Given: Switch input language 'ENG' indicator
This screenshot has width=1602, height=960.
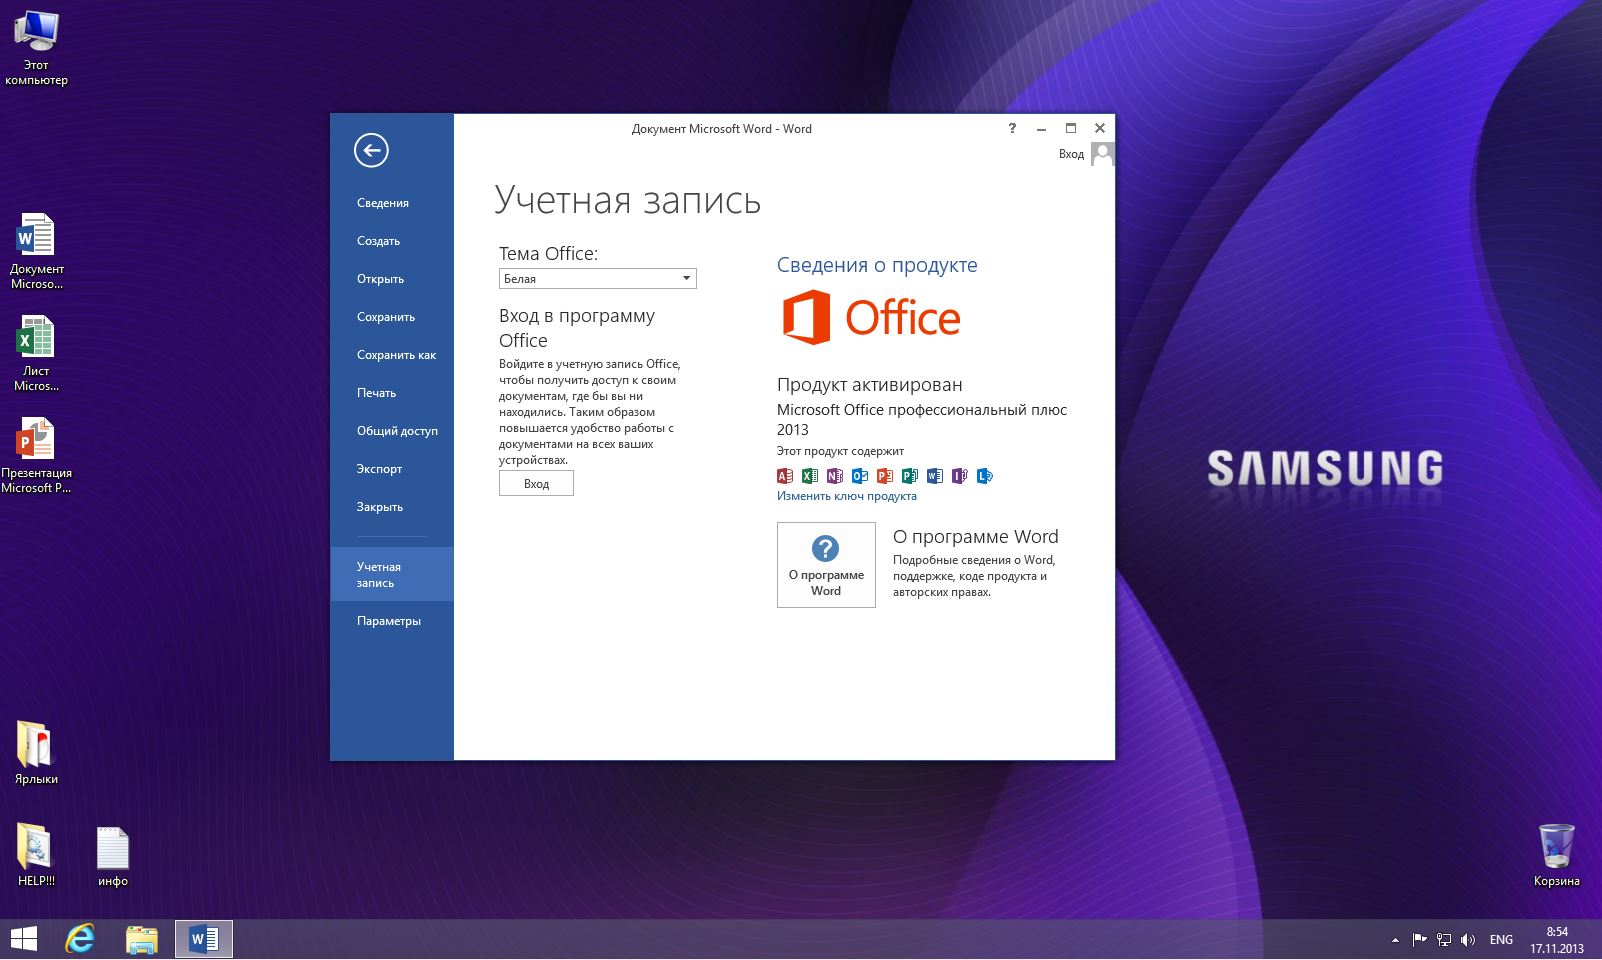Looking at the screenshot, I should coord(1501,939).
